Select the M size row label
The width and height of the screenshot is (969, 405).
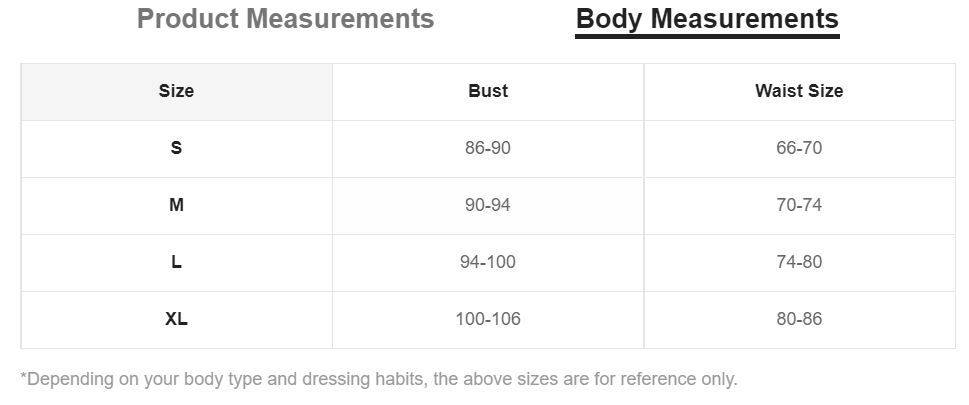pyautogui.click(x=176, y=205)
